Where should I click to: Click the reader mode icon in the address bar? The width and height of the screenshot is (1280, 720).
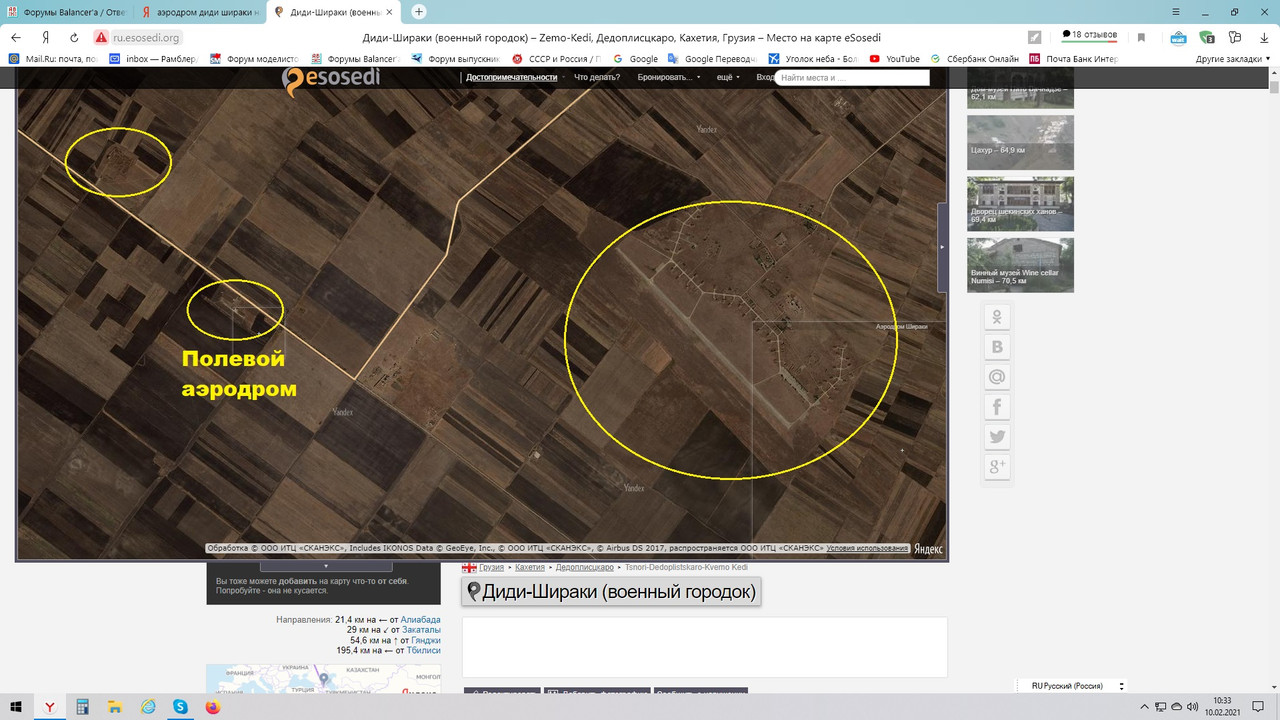pos(1035,37)
